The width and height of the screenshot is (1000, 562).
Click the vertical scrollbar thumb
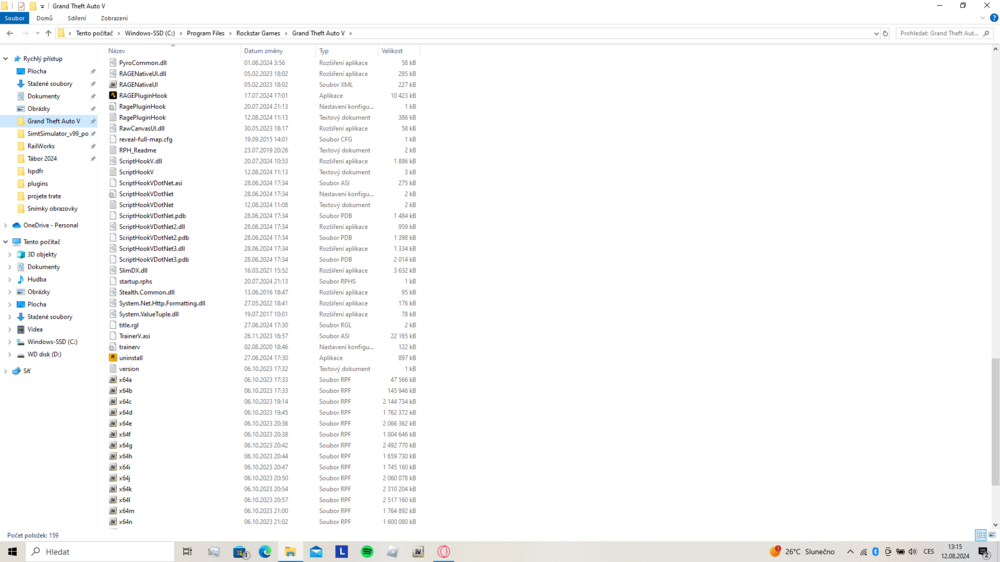(995, 422)
